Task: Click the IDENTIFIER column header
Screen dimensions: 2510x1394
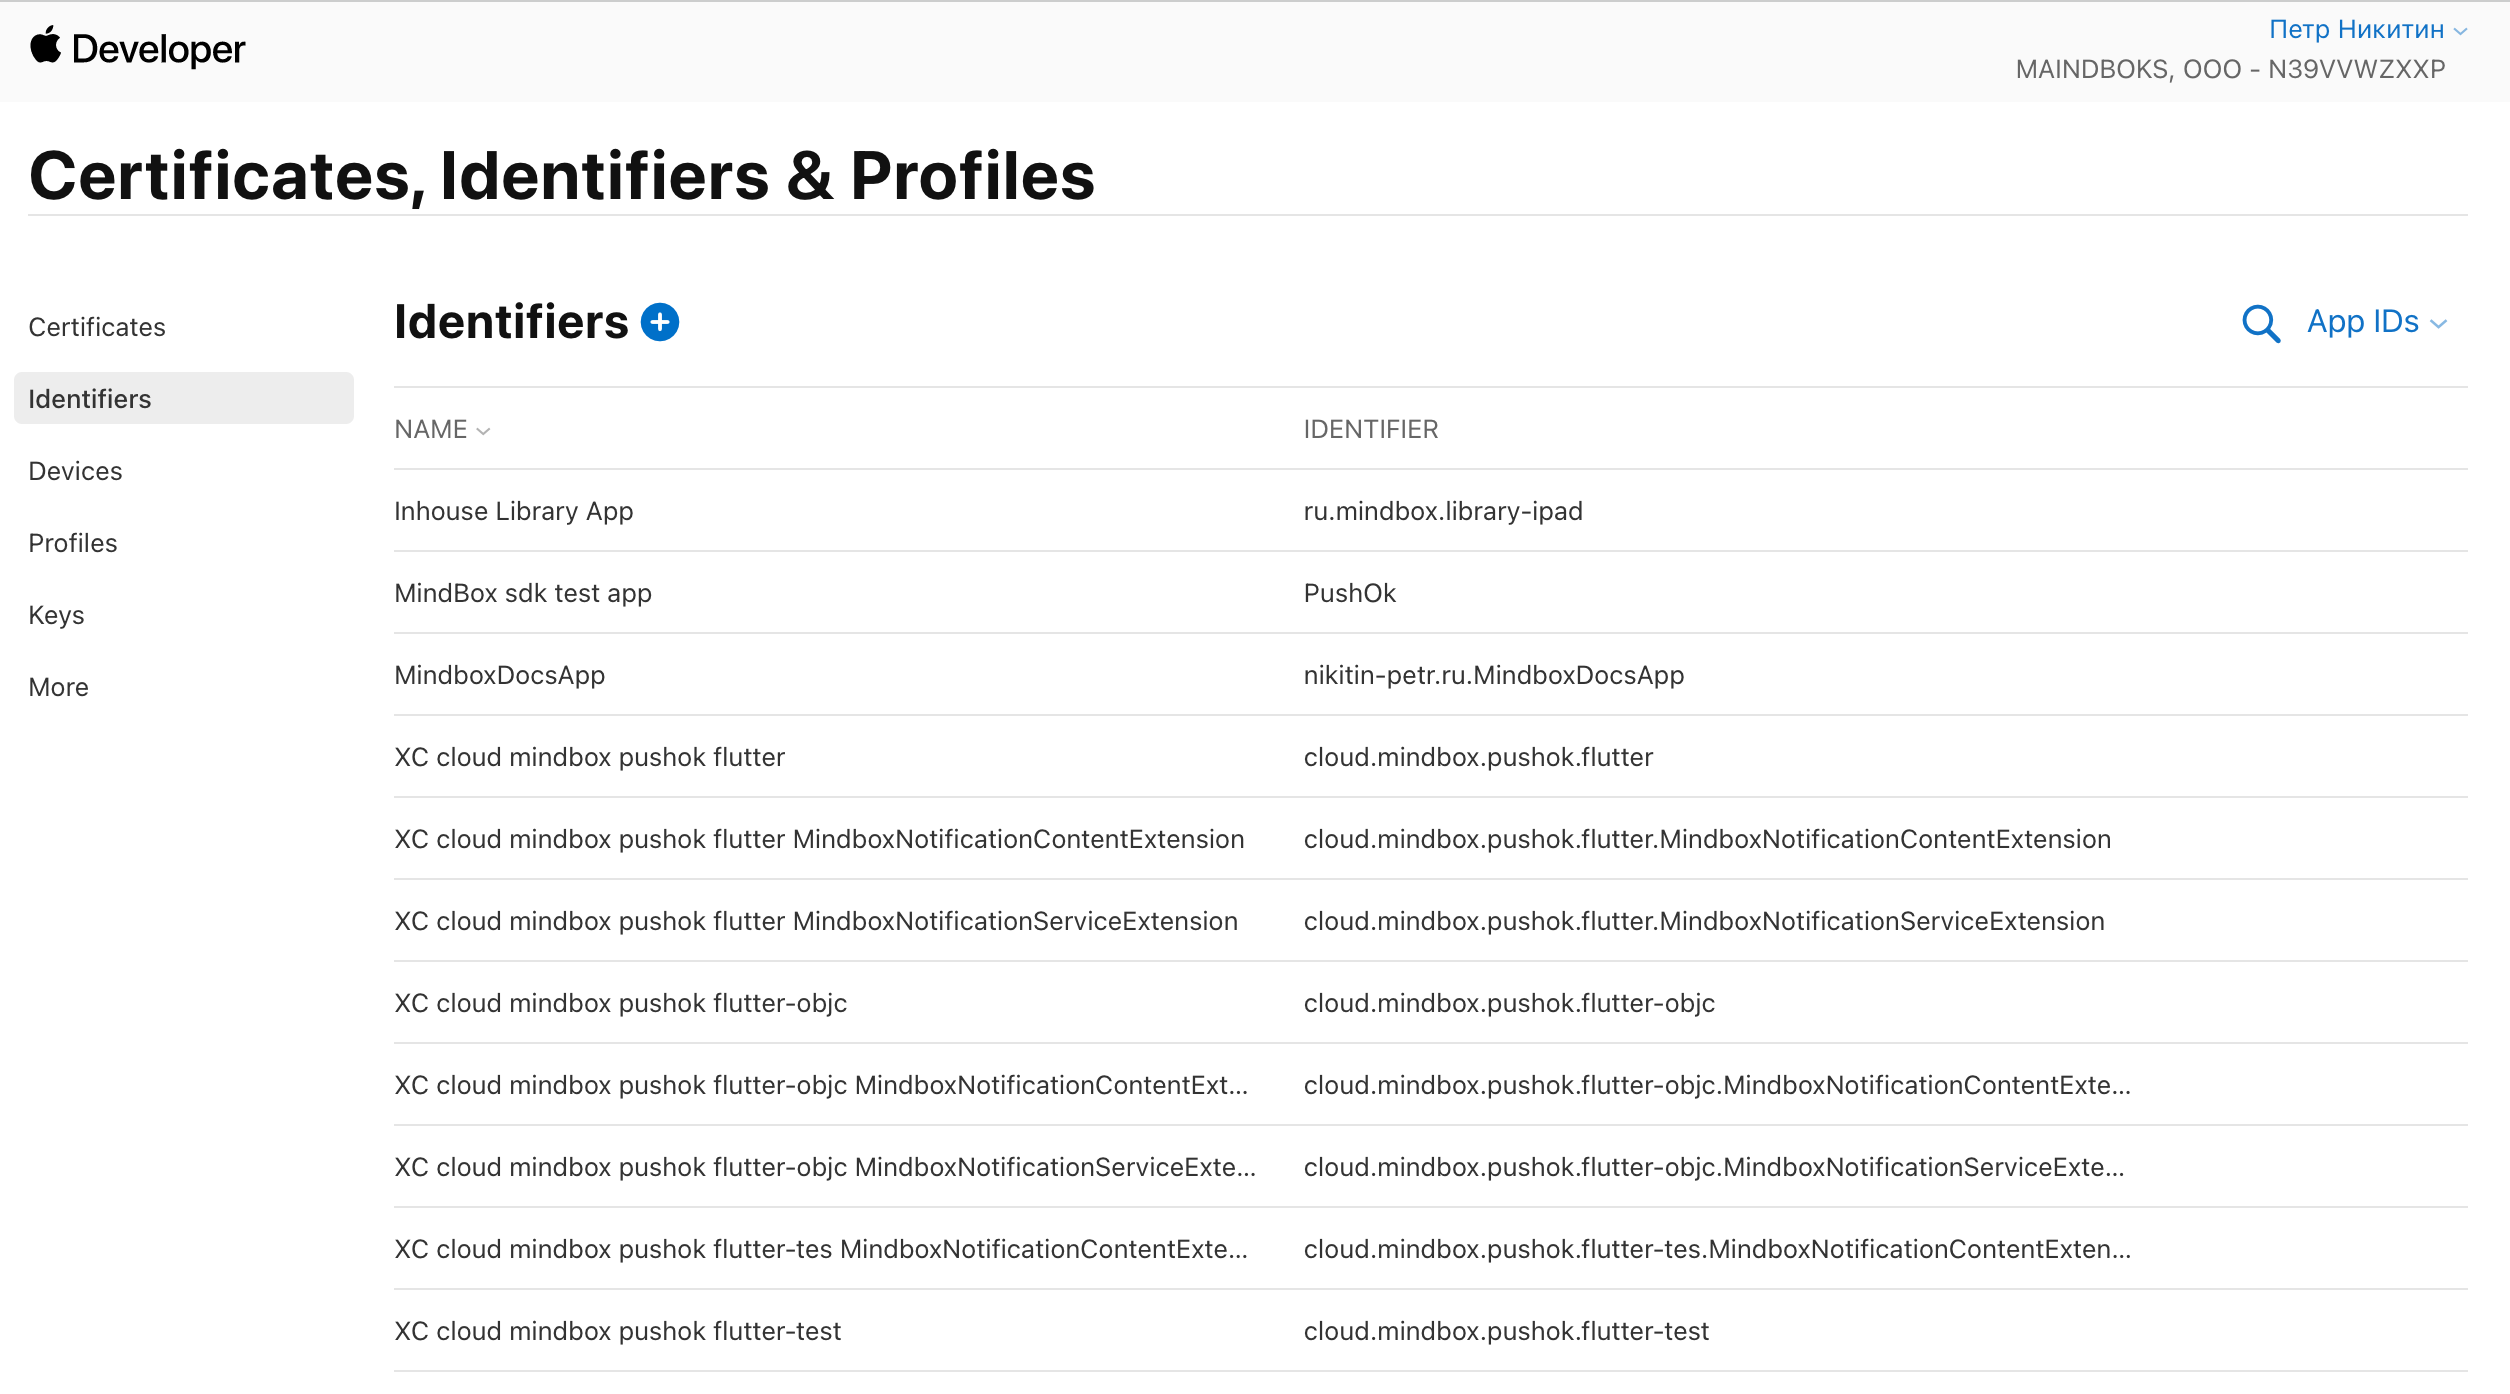Action: (1371, 429)
